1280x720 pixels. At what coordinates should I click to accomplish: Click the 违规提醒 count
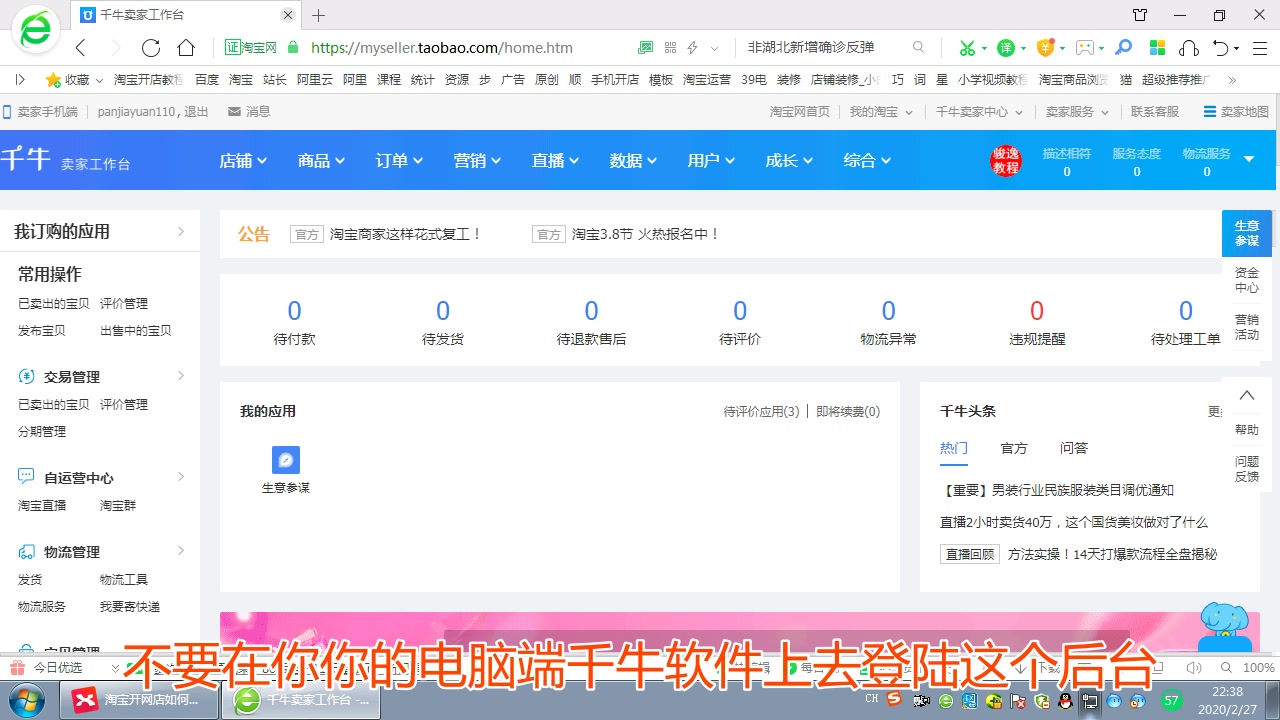coord(1037,311)
